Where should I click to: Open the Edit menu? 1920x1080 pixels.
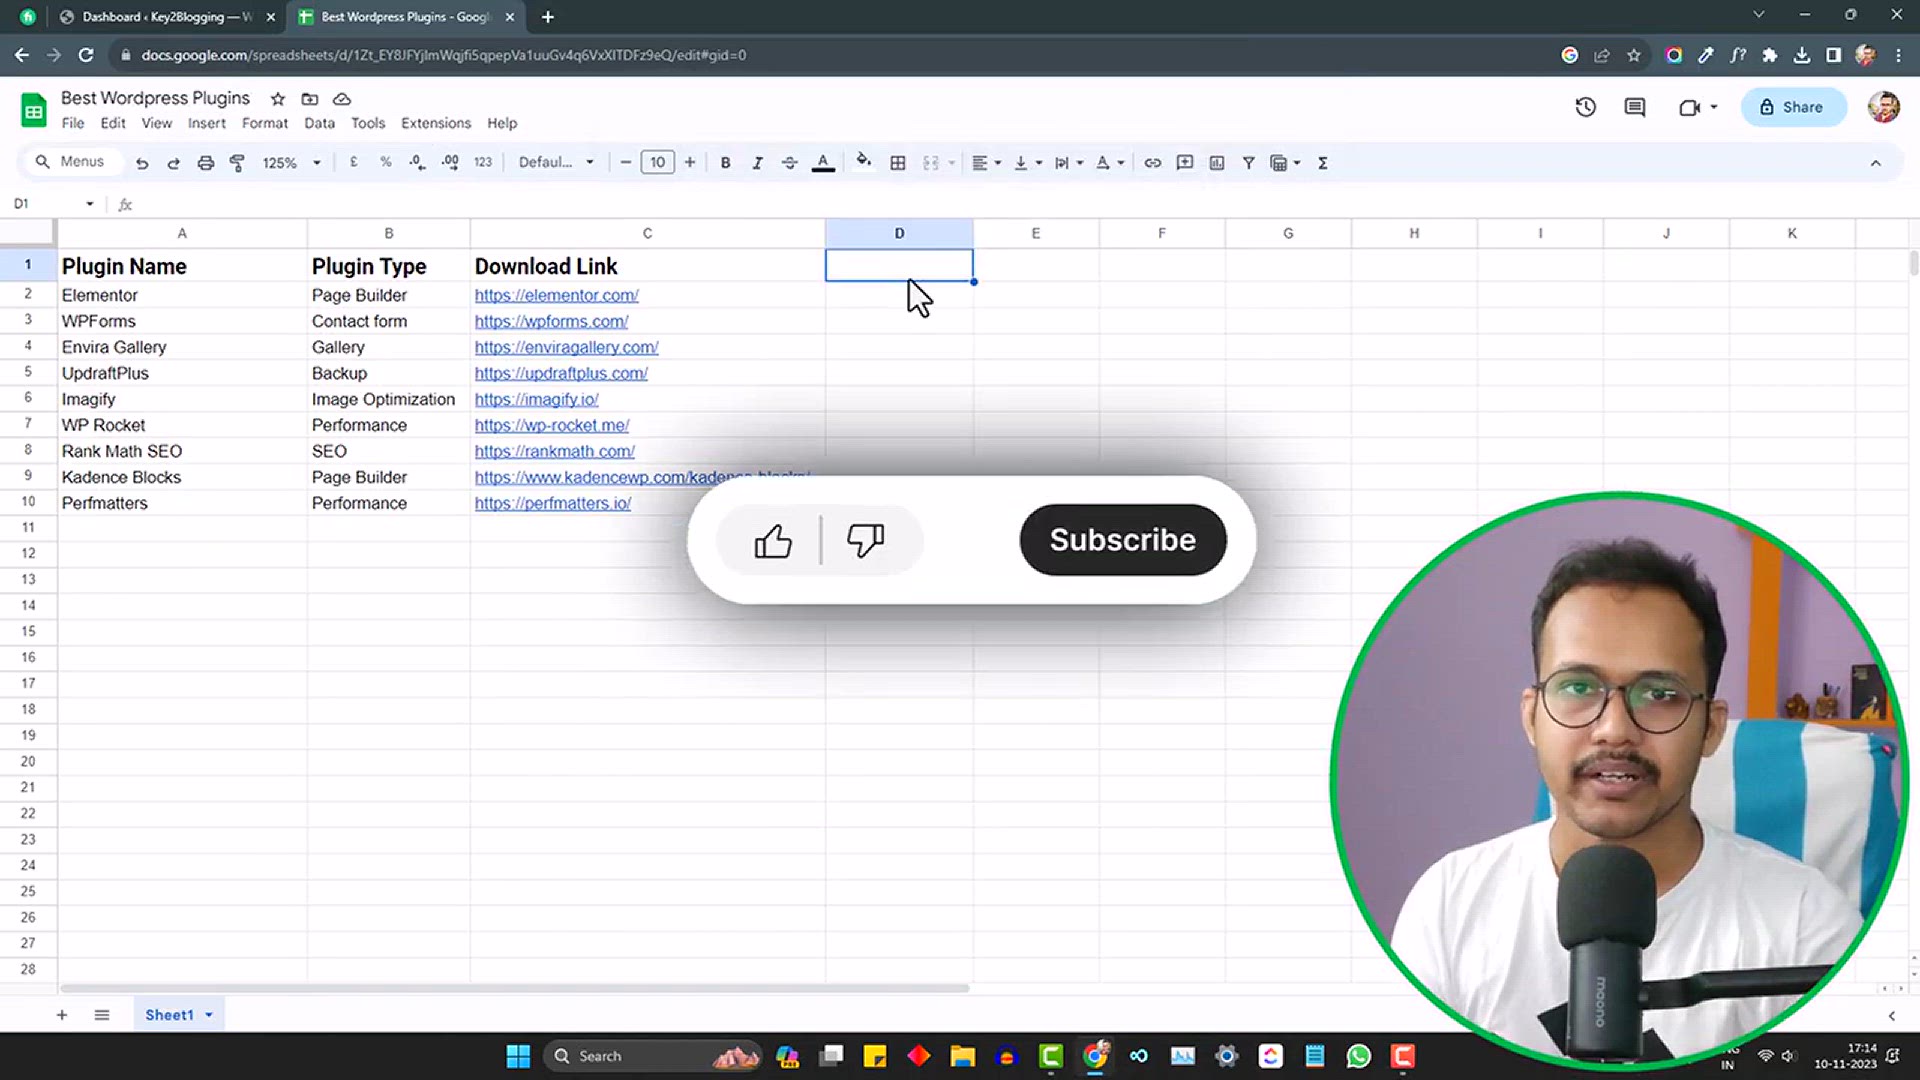113,123
